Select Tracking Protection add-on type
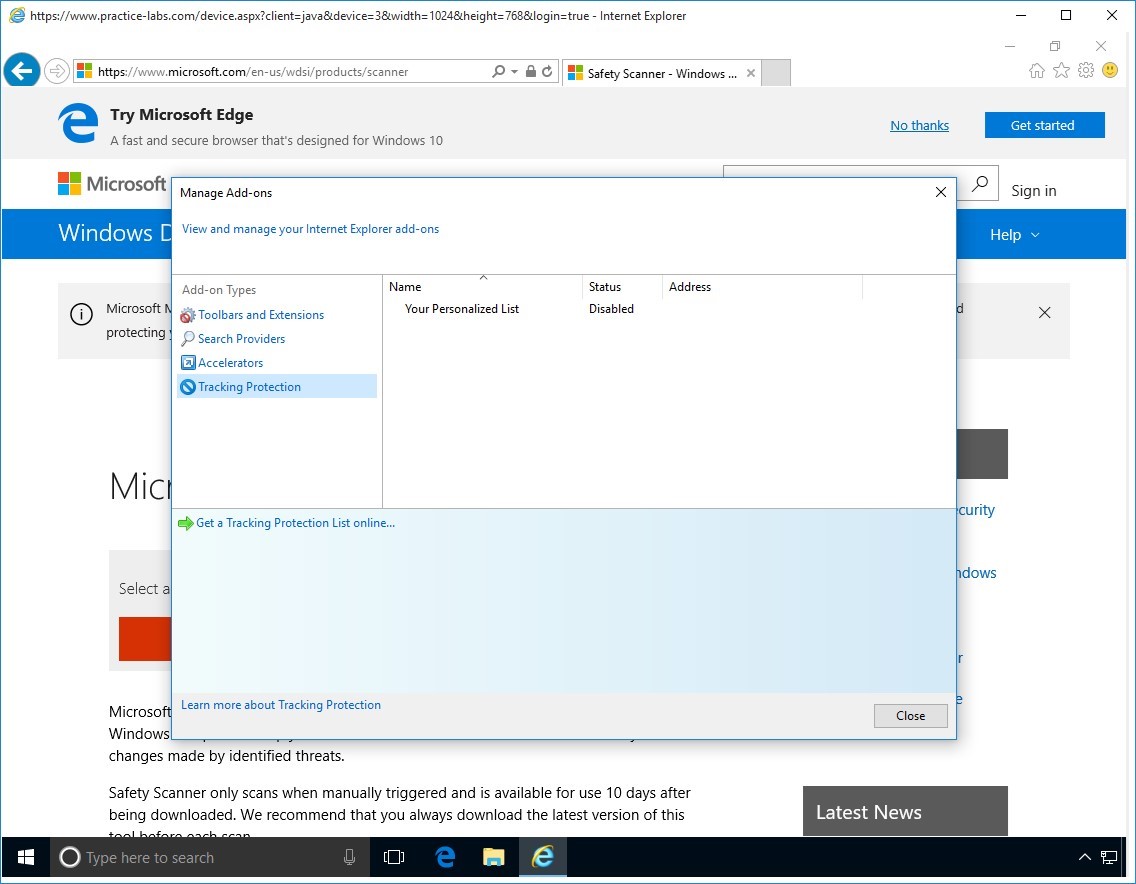 click(277, 386)
